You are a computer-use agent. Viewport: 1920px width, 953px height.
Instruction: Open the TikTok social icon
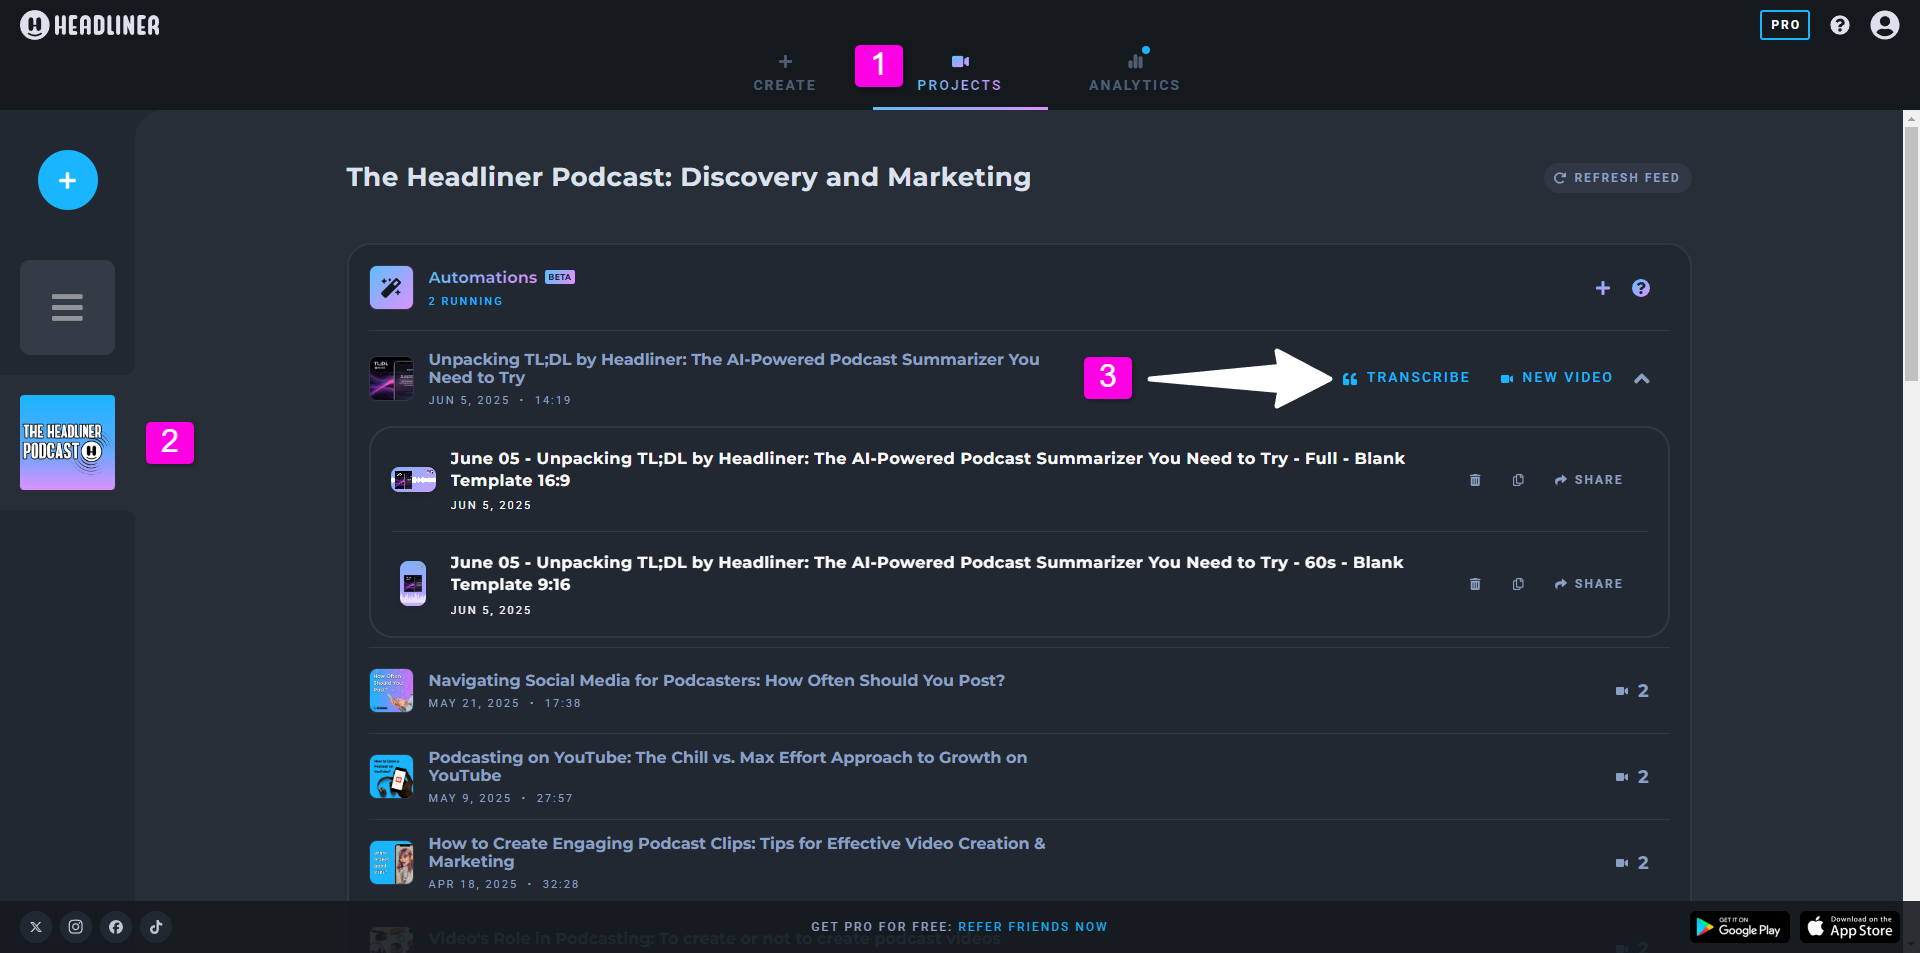156,927
